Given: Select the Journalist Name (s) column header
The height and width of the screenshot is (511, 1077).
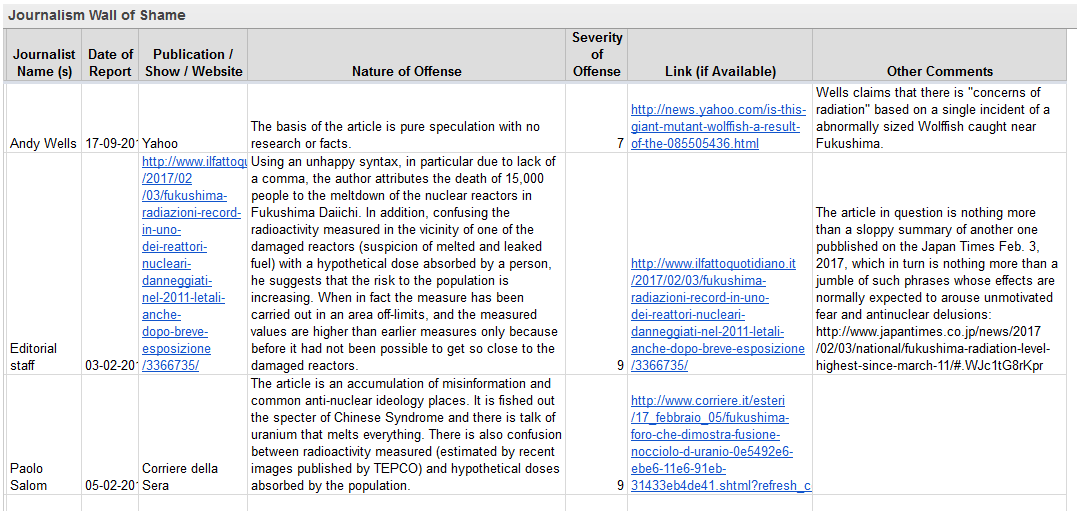Looking at the screenshot, I should (44, 62).
